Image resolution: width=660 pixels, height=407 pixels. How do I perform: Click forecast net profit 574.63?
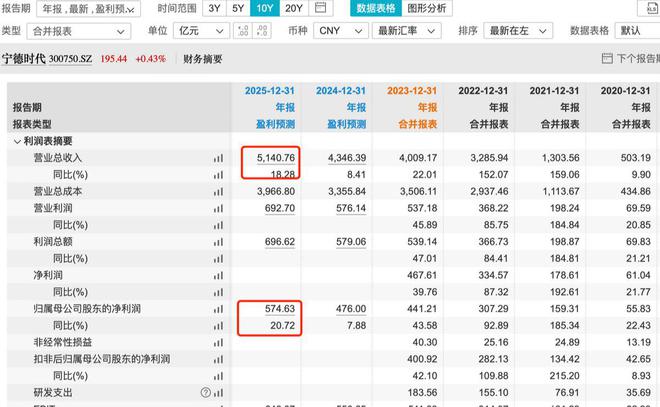[279, 309]
